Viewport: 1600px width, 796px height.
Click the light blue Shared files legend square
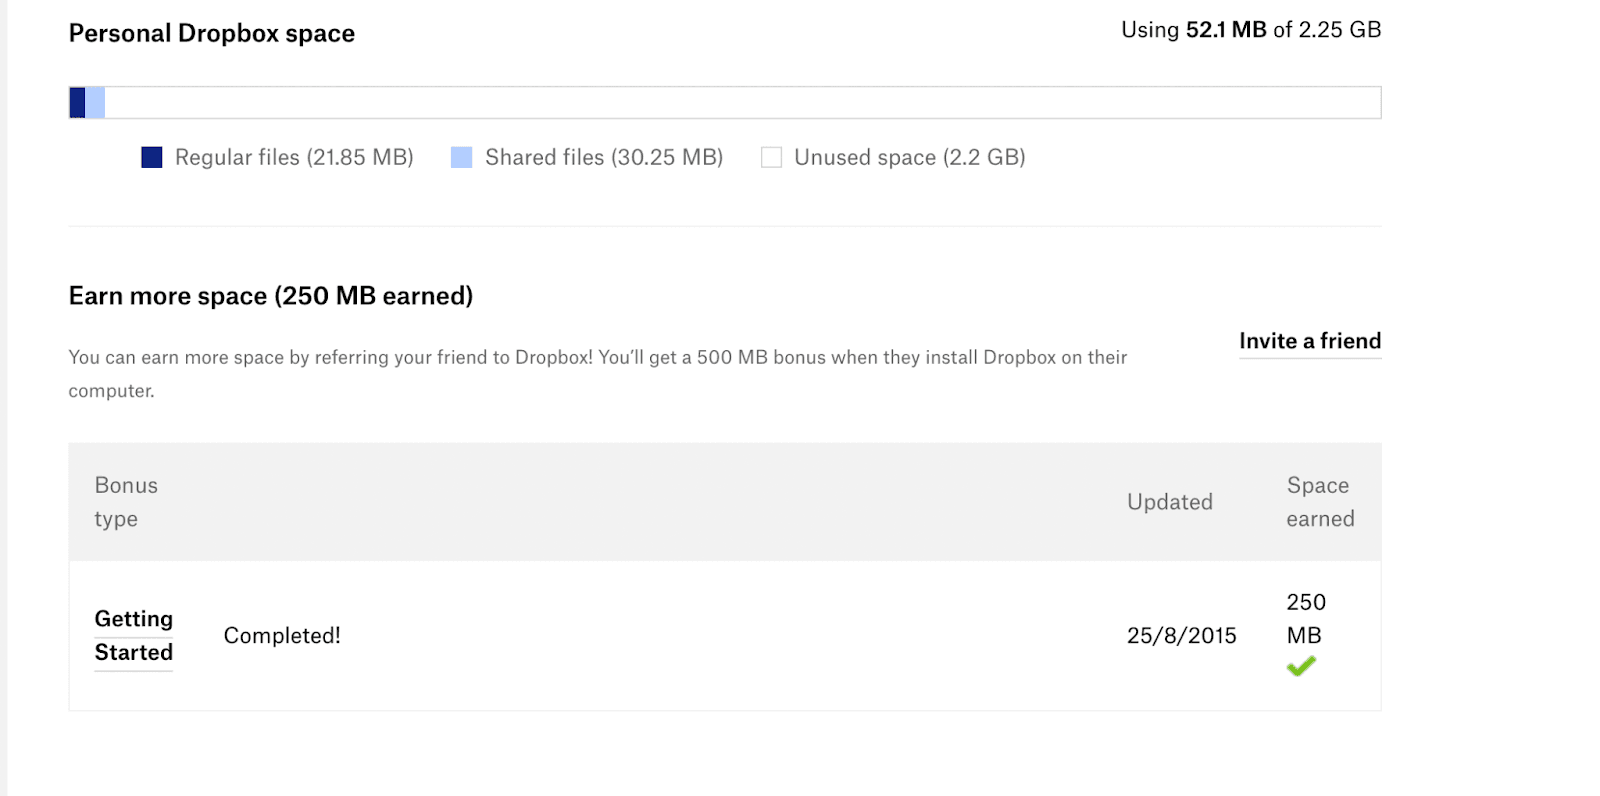pyautogui.click(x=461, y=157)
